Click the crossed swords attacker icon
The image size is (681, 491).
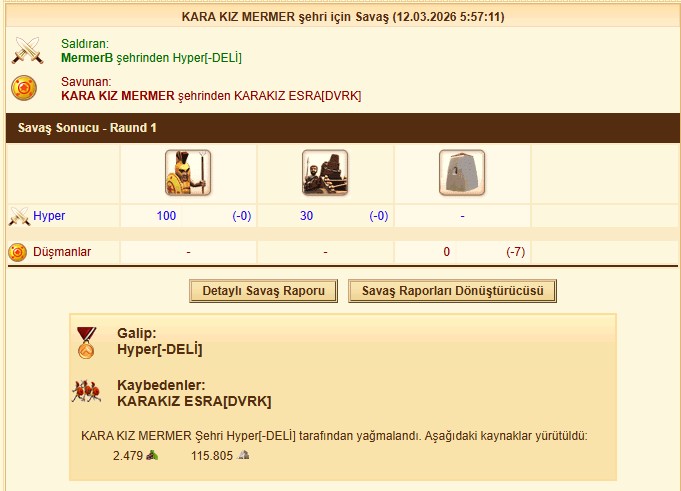[x=27, y=50]
